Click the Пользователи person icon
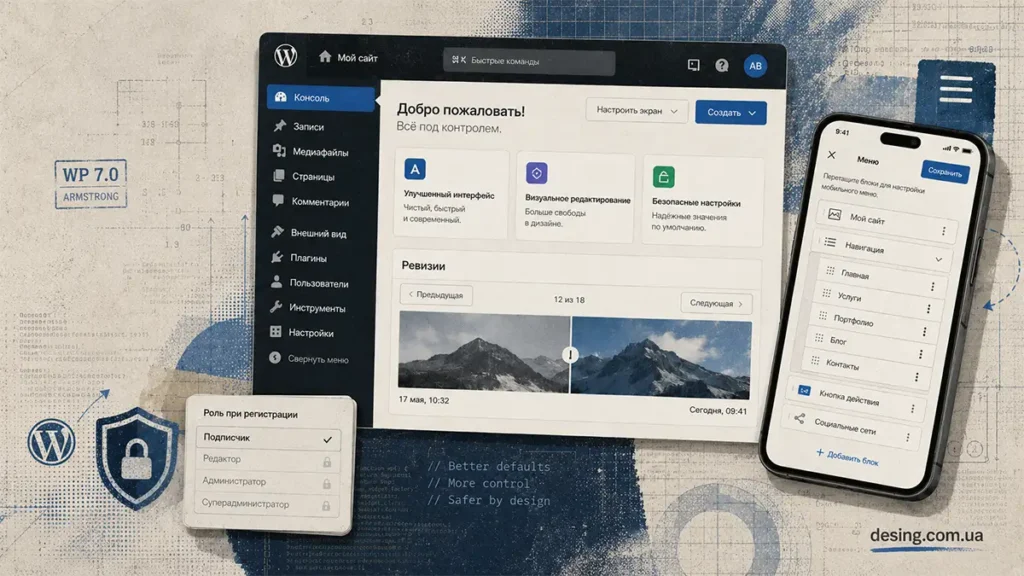The image size is (1024, 576). coord(276,282)
